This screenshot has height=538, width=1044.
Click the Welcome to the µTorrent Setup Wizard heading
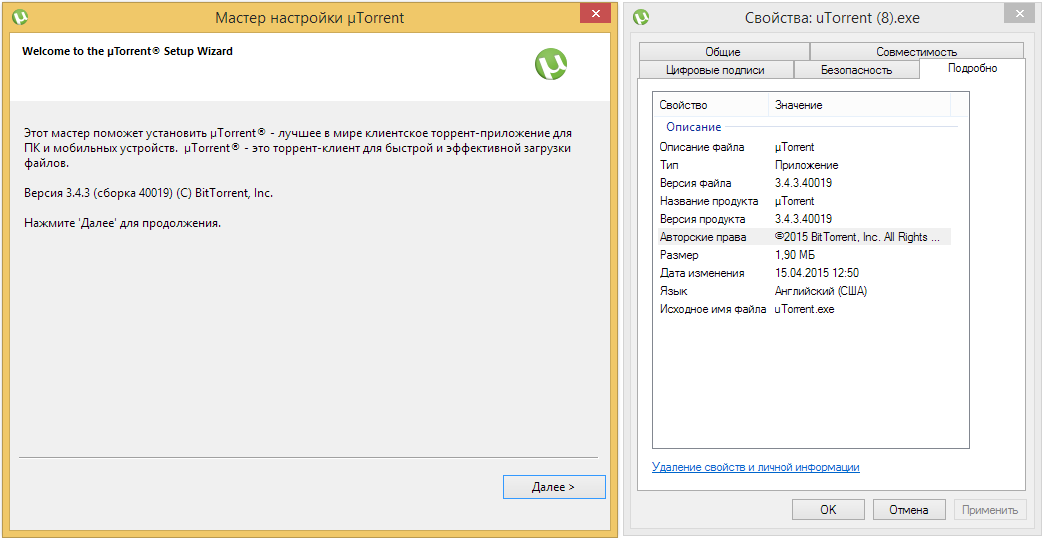pos(128,51)
